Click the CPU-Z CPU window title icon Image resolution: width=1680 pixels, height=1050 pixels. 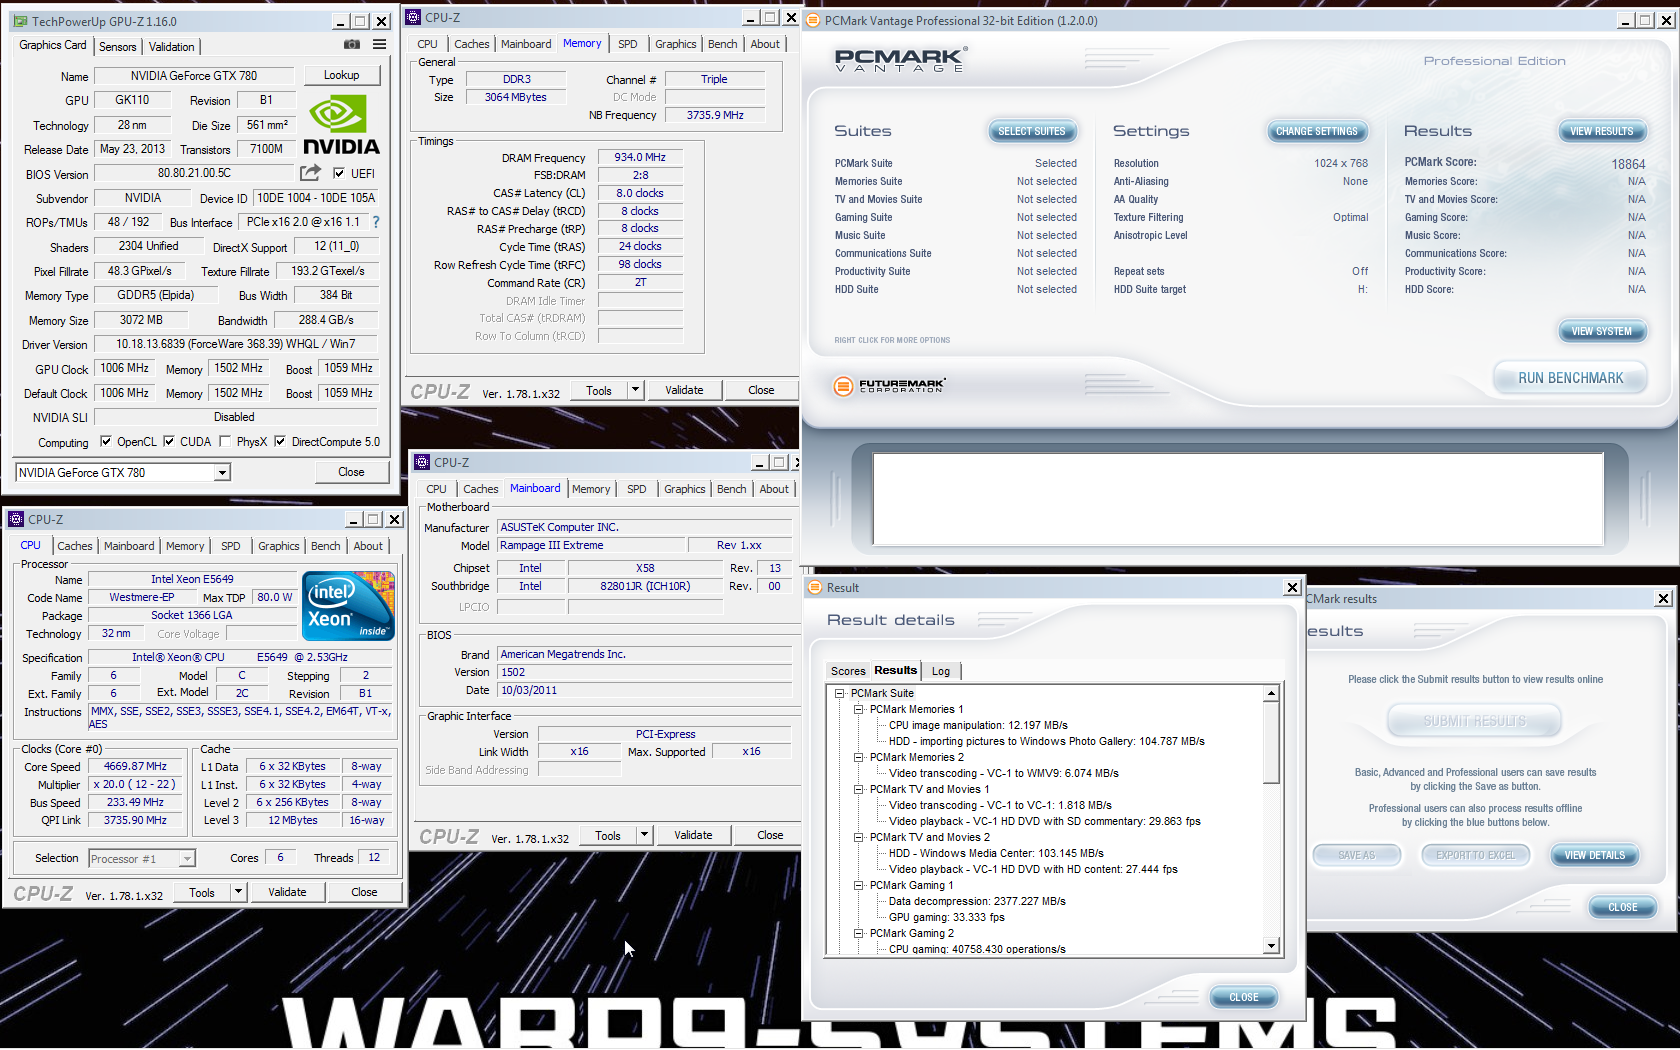[16, 519]
